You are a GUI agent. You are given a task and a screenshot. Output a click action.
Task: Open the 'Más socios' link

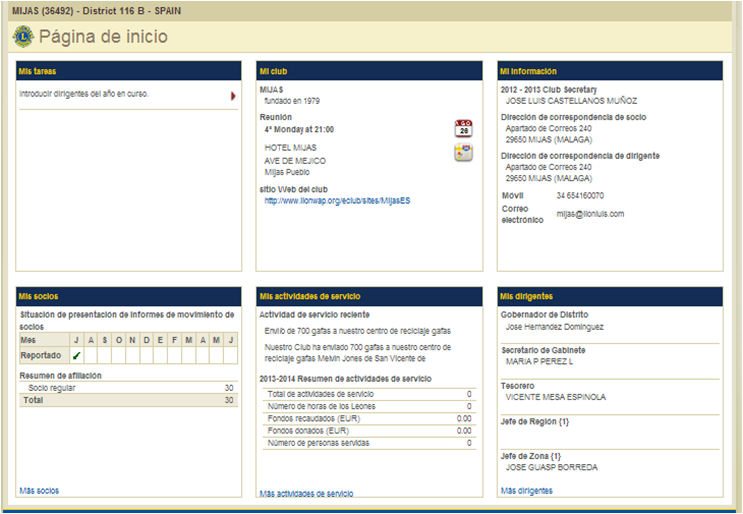click(x=39, y=491)
